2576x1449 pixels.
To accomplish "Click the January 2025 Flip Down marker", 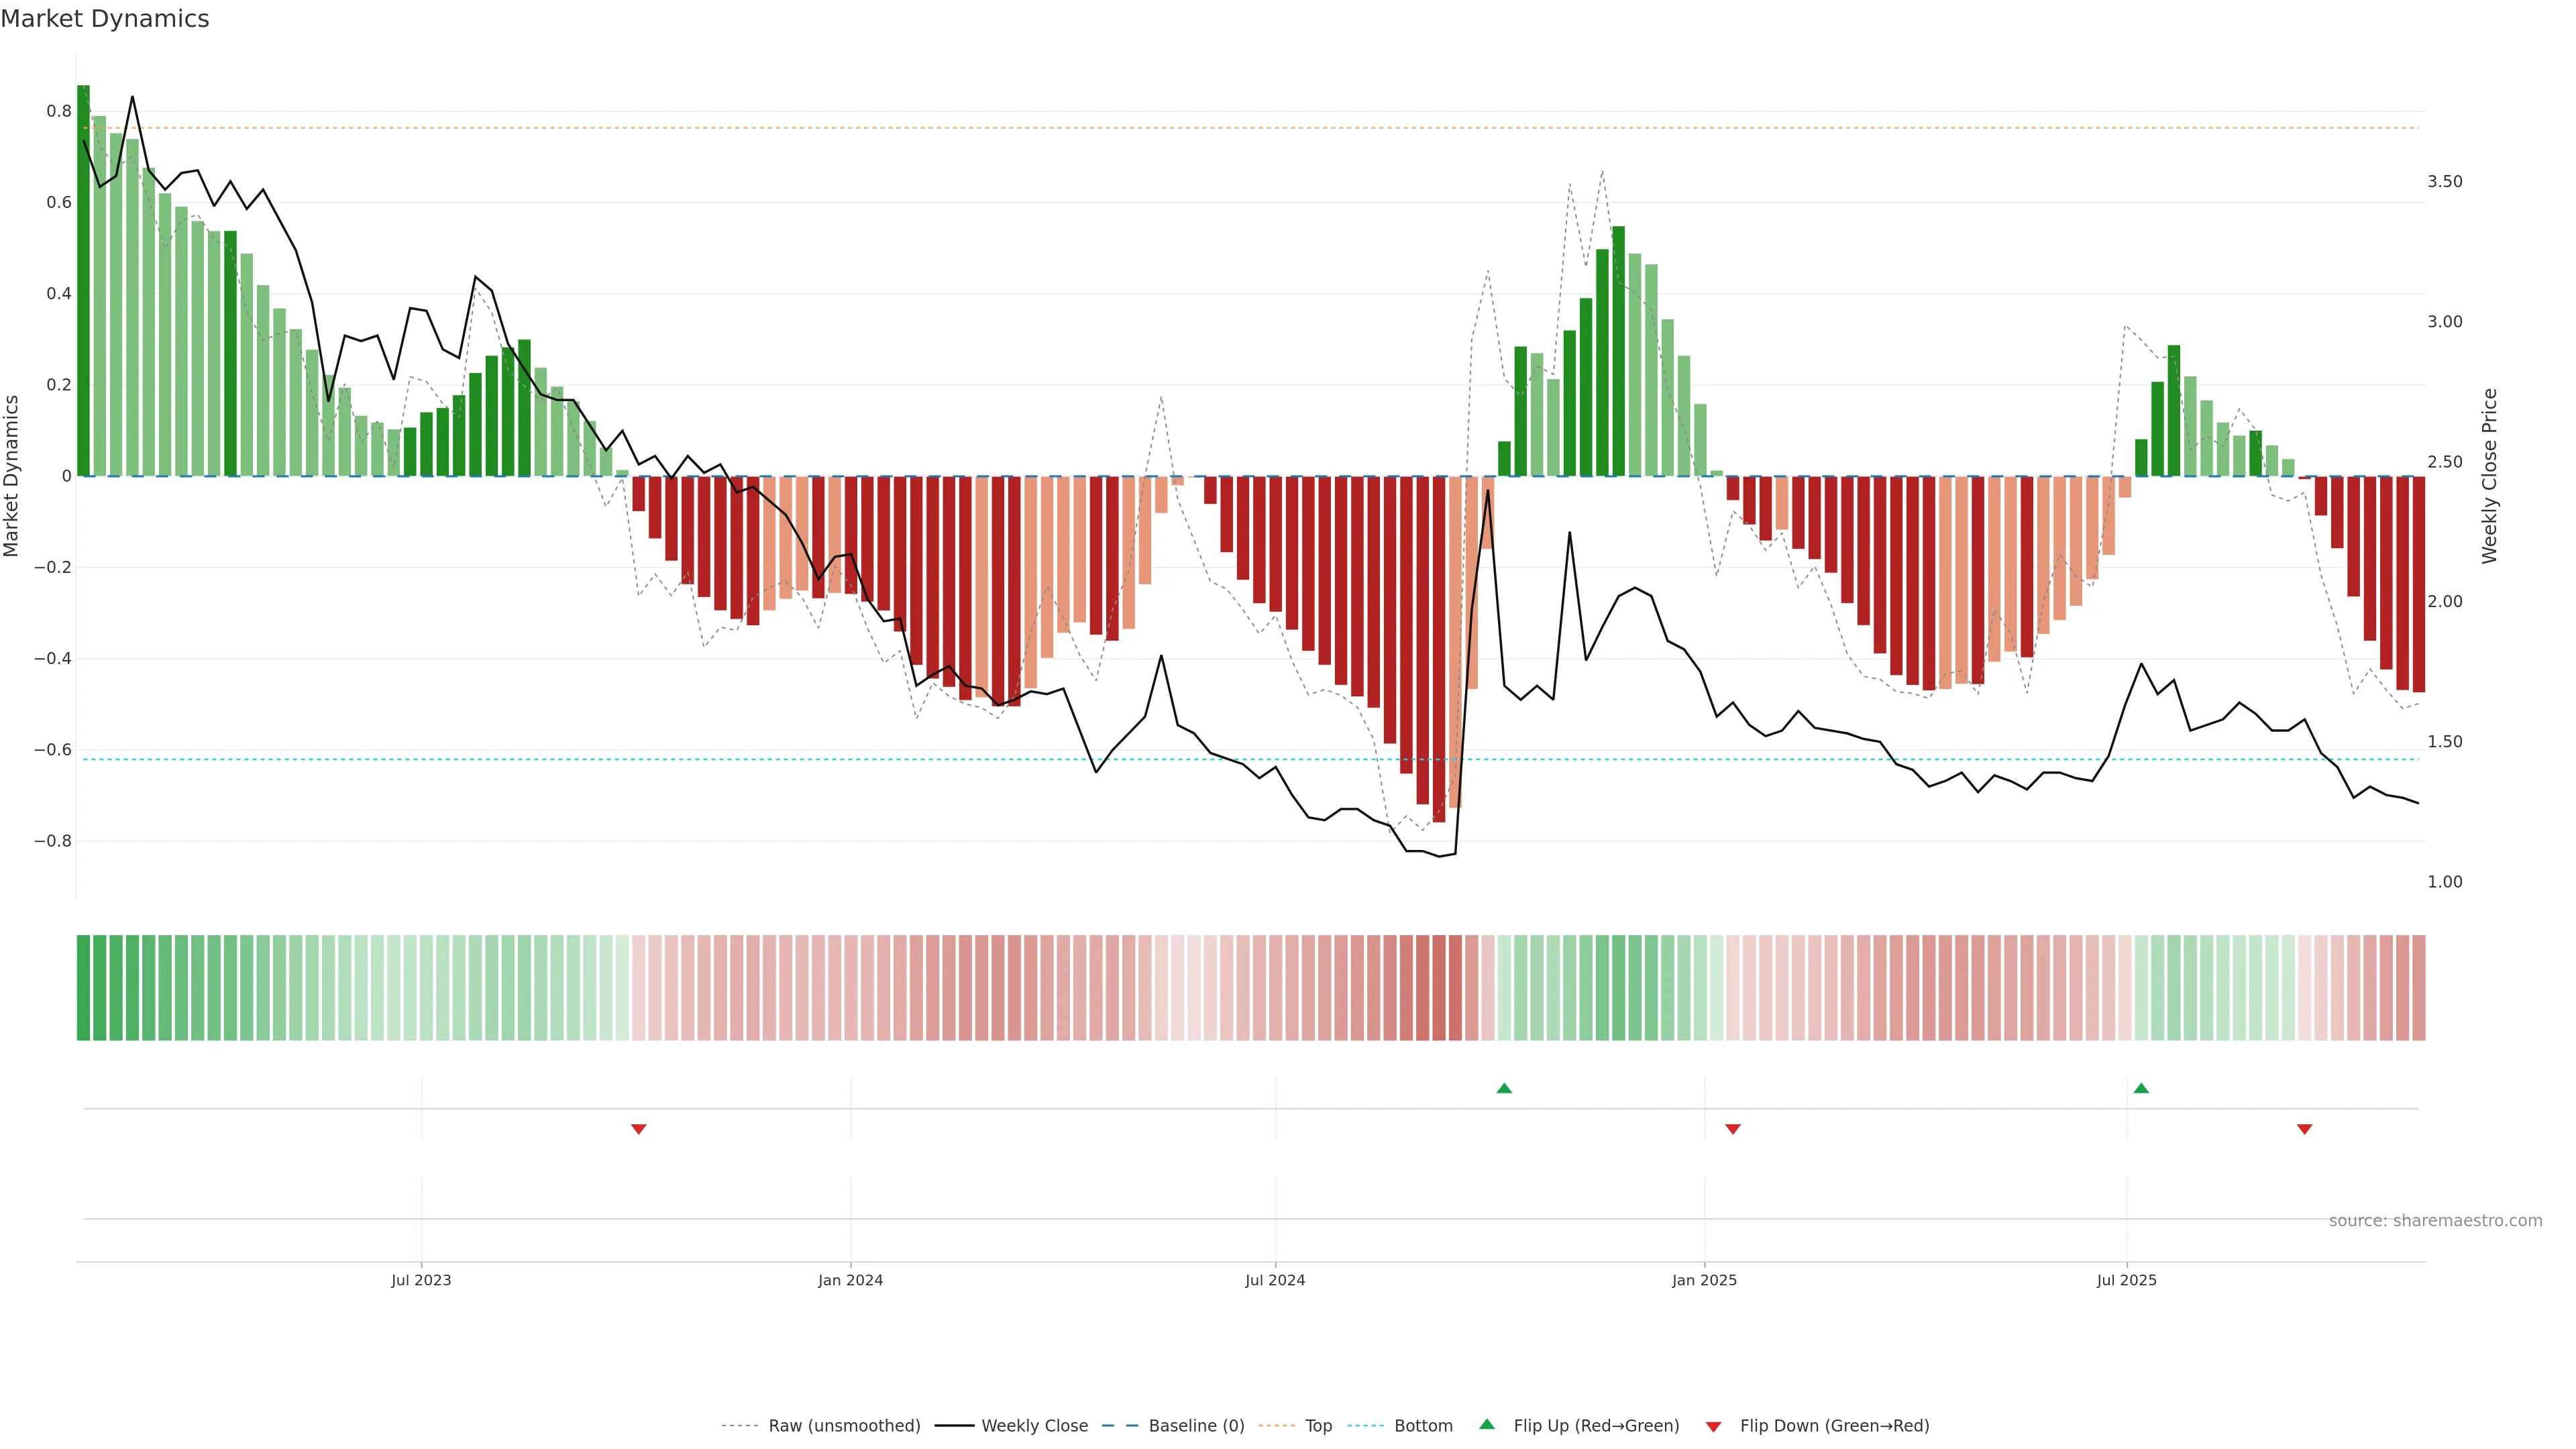I will coord(1732,1129).
